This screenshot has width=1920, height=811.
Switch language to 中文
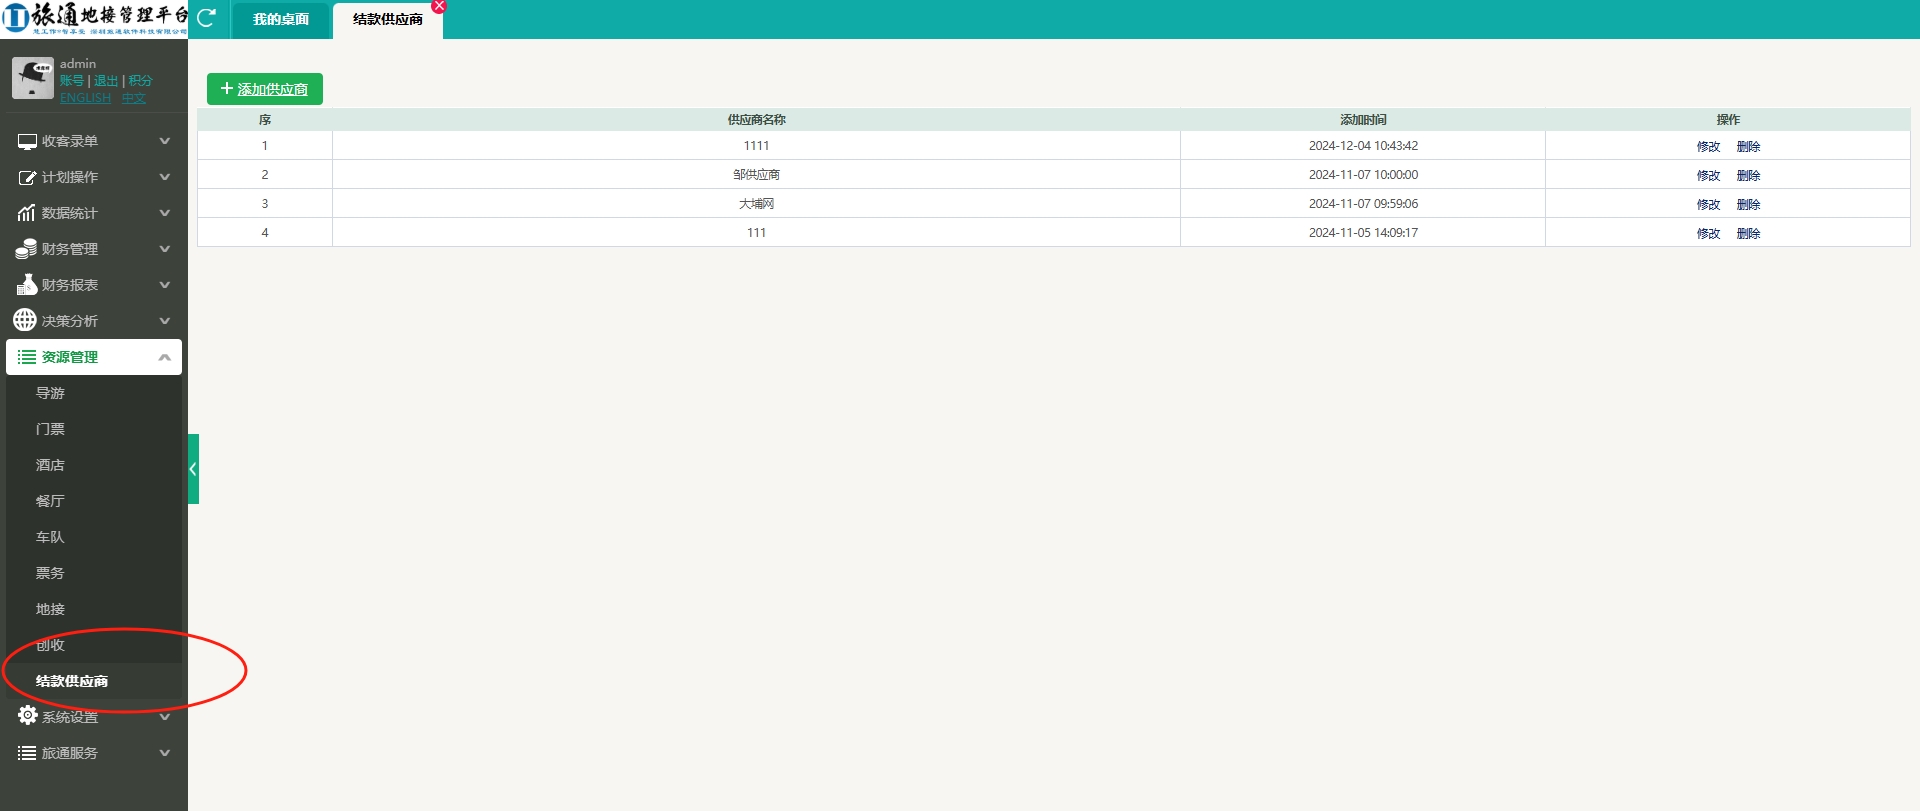pyautogui.click(x=134, y=98)
